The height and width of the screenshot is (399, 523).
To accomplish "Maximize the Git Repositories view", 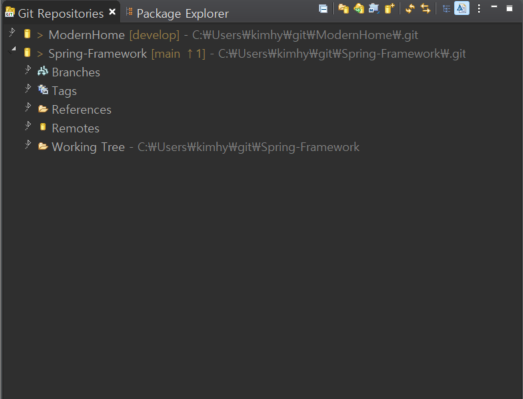I will (x=509, y=8).
